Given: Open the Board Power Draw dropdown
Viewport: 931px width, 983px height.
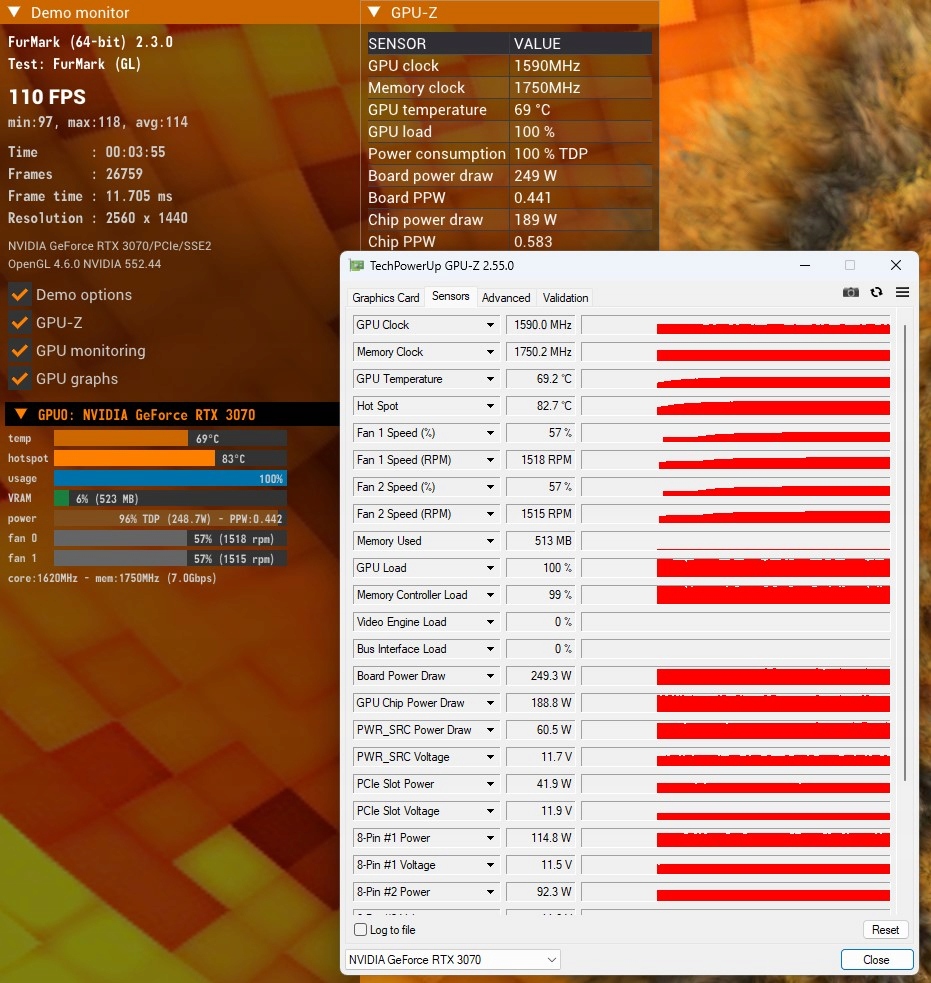Looking at the screenshot, I should [490, 675].
